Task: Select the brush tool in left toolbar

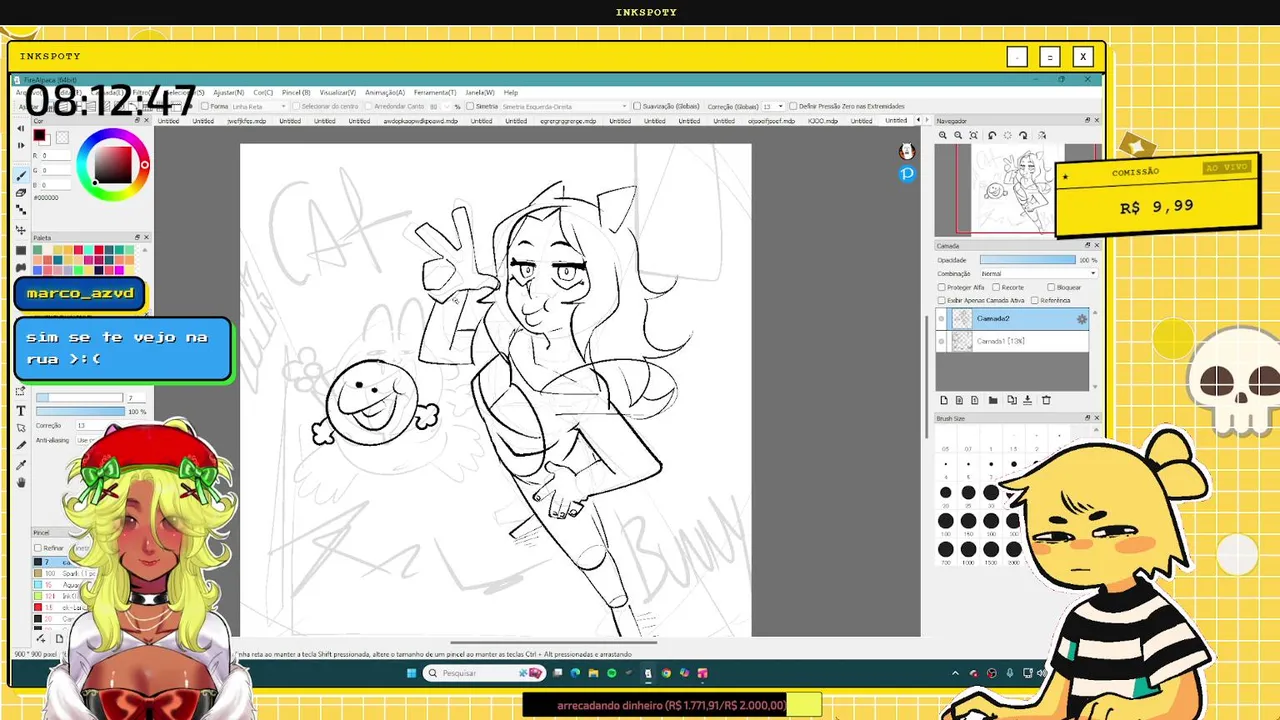Action: (x=21, y=176)
